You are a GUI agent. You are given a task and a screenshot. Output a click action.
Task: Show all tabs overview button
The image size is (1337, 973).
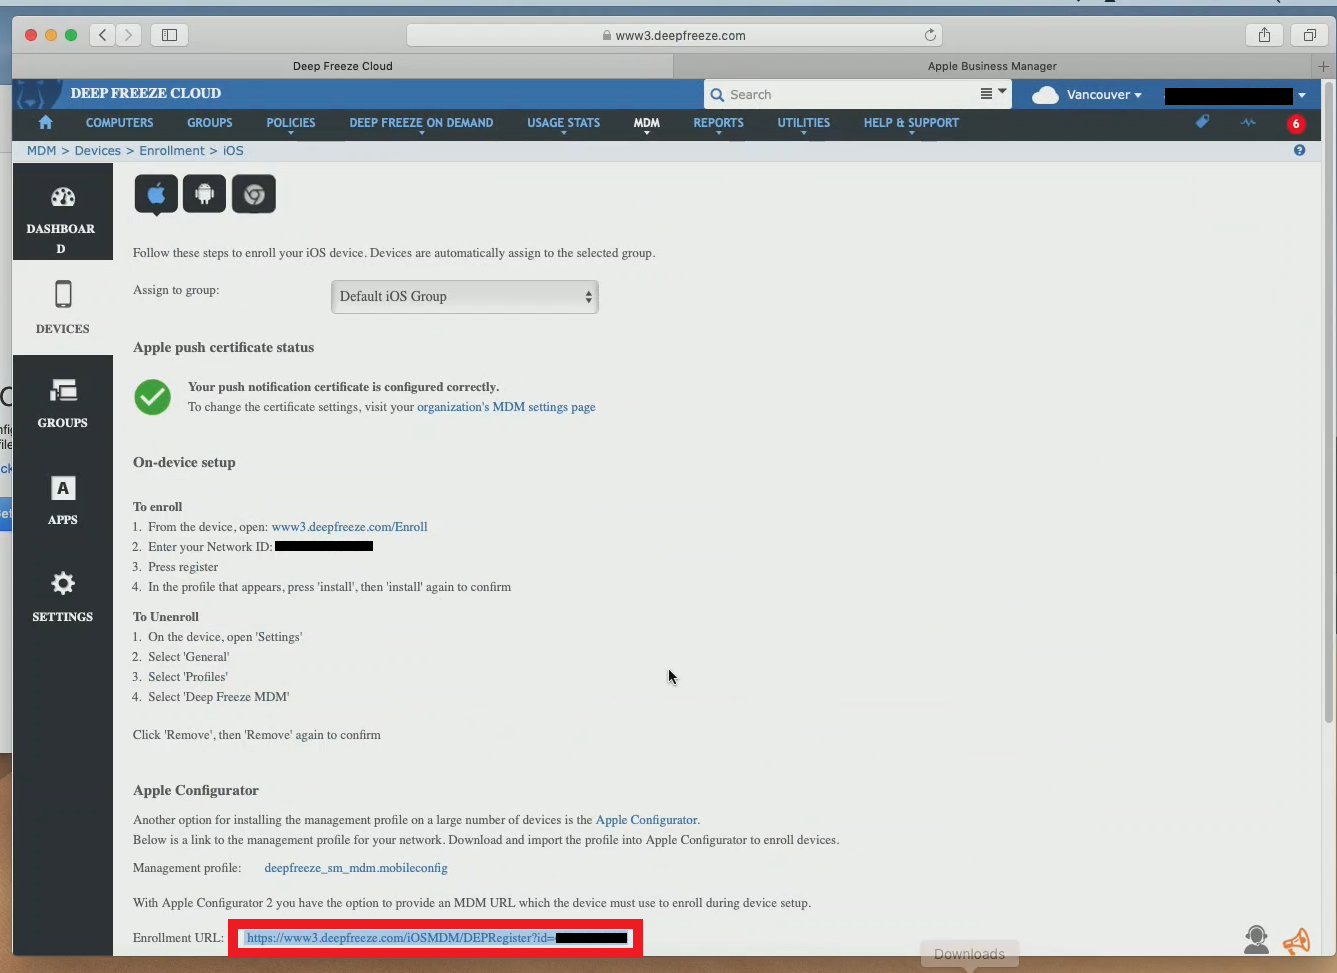pyautogui.click(x=1309, y=35)
